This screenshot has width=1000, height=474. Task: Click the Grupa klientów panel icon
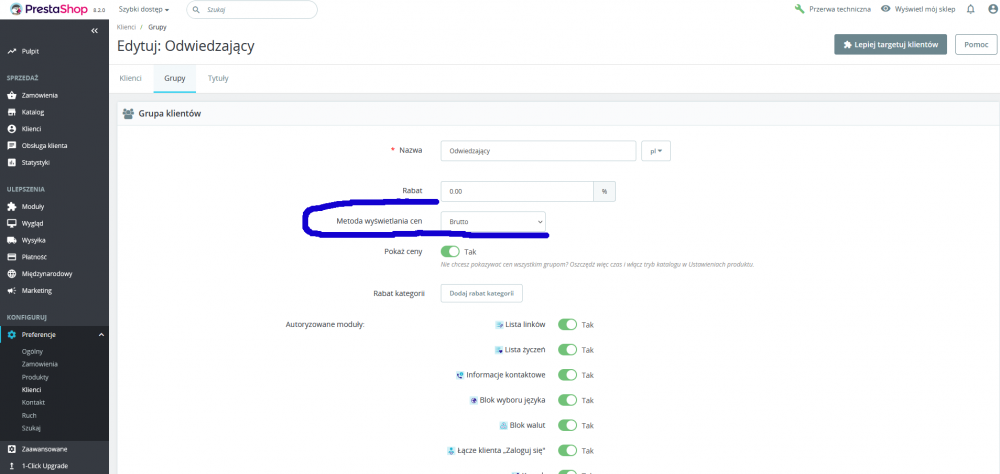point(128,114)
